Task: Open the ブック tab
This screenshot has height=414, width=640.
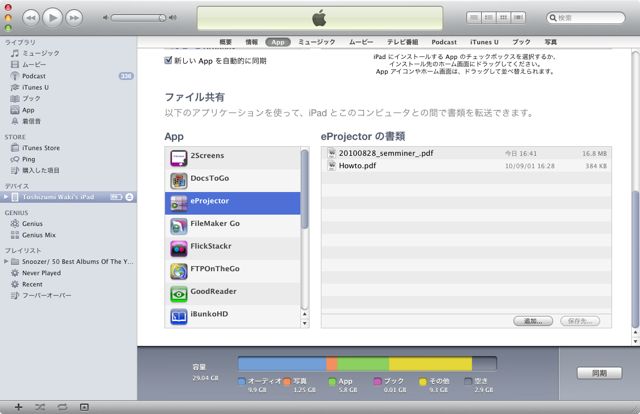Action: click(x=521, y=42)
